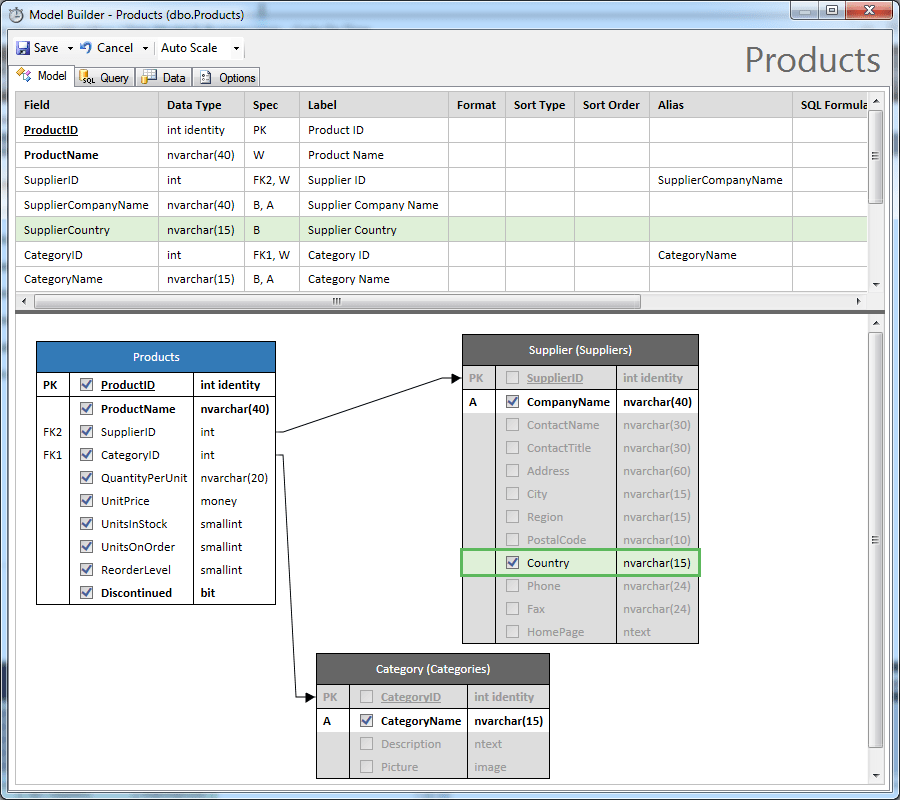Click the Model tab icon
The image size is (900, 800).
point(24,75)
